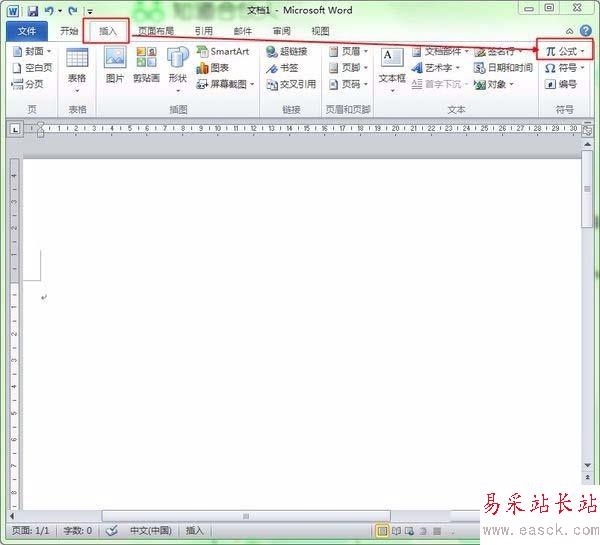Viewport: 600px width, 545px height.
Task: Switch to Draft view
Action: 437,531
